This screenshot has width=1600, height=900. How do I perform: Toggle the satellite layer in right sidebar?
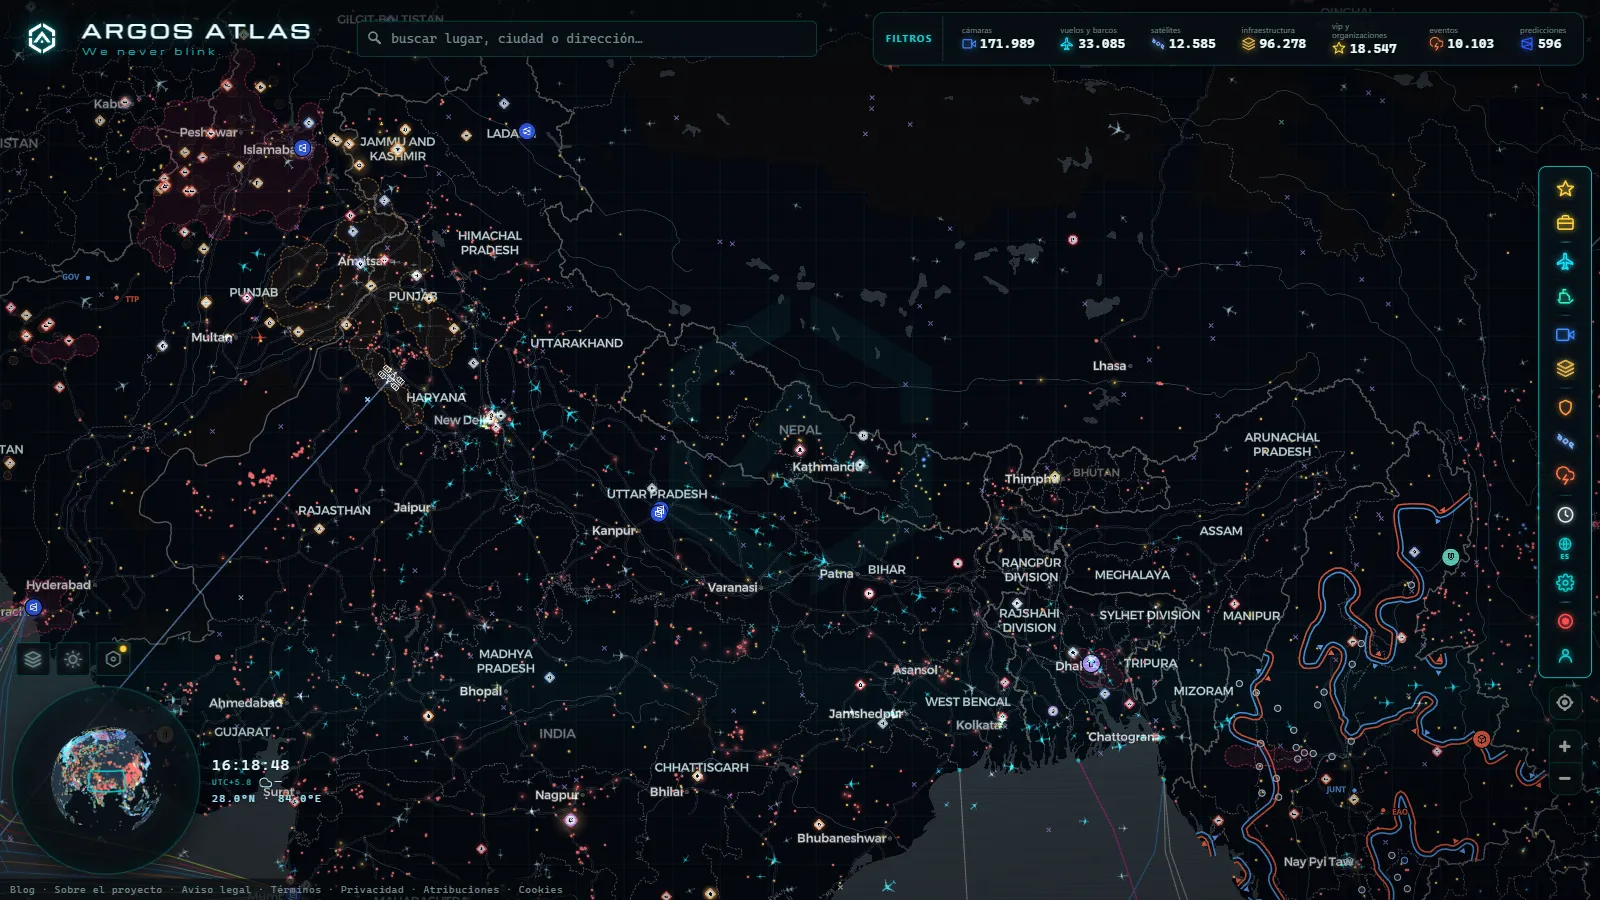[x=1565, y=441]
